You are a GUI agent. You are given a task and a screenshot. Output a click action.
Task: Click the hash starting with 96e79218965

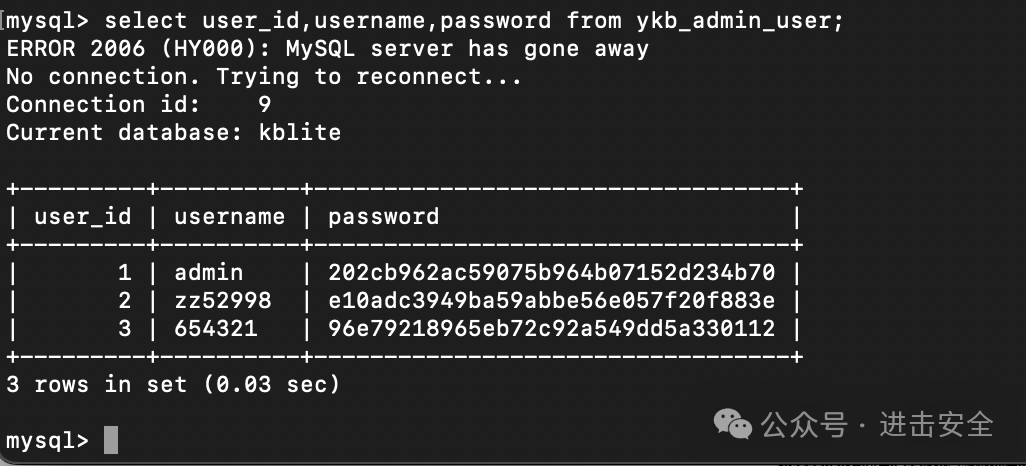click(552, 328)
